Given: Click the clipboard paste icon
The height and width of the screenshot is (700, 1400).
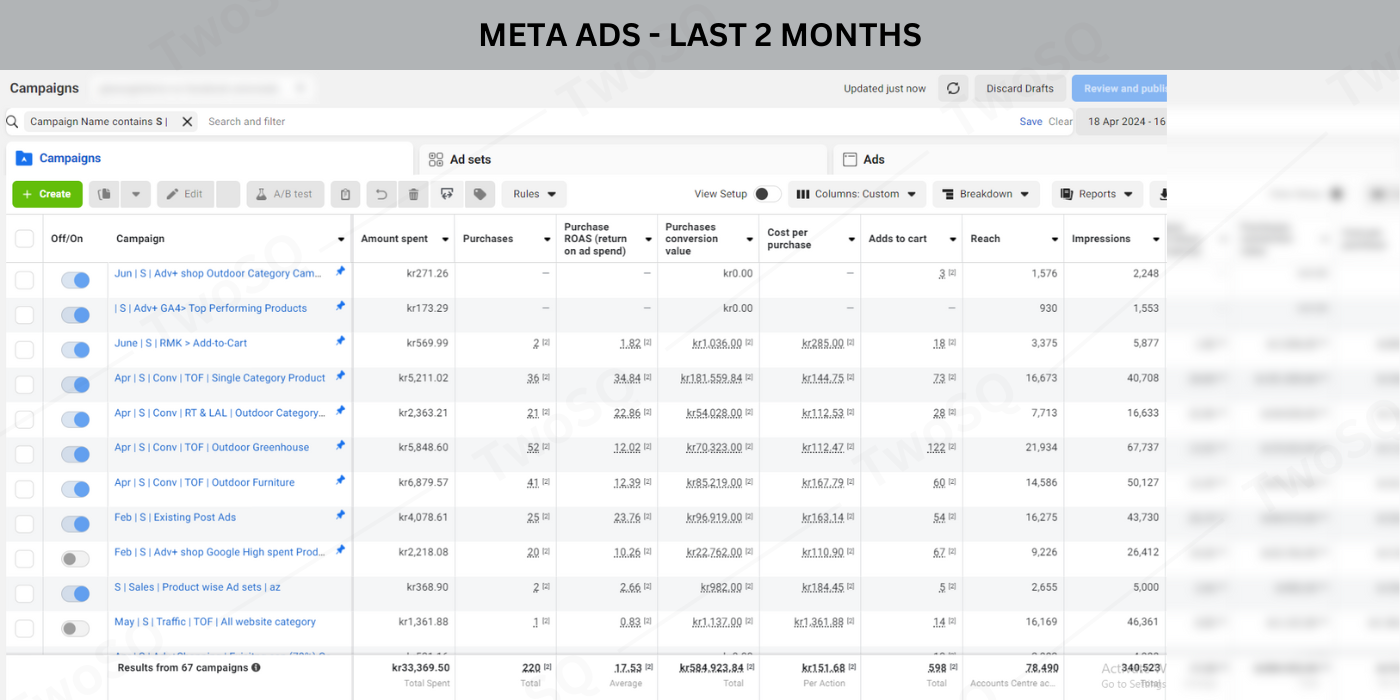Looking at the screenshot, I should pos(345,194).
